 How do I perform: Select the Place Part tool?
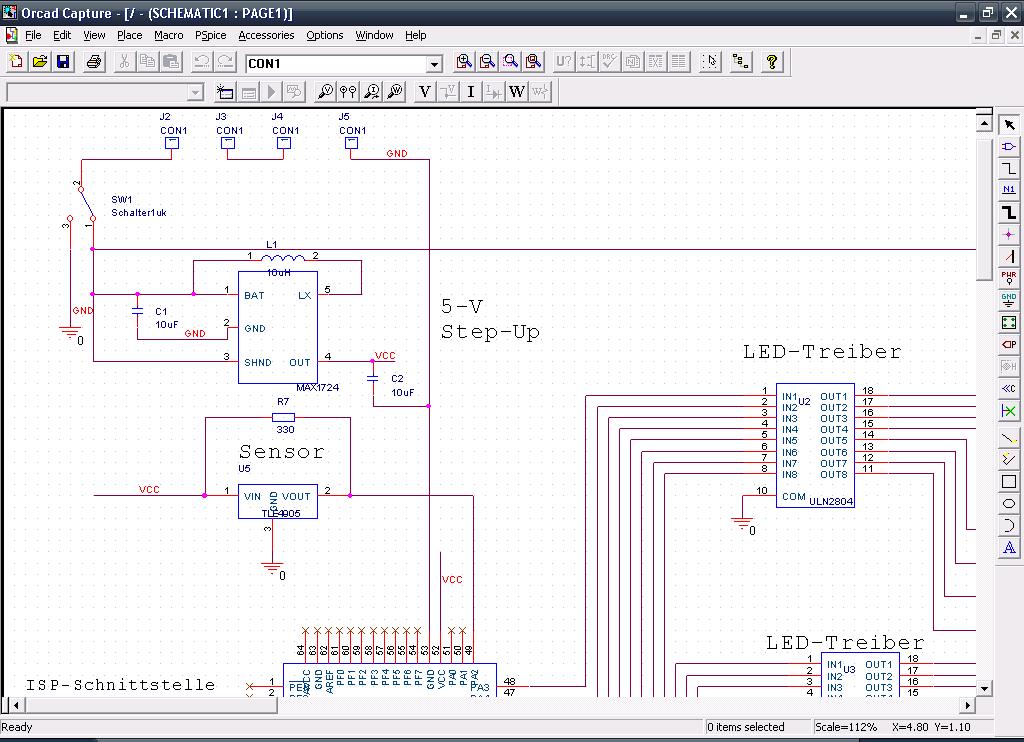coord(1009,146)
